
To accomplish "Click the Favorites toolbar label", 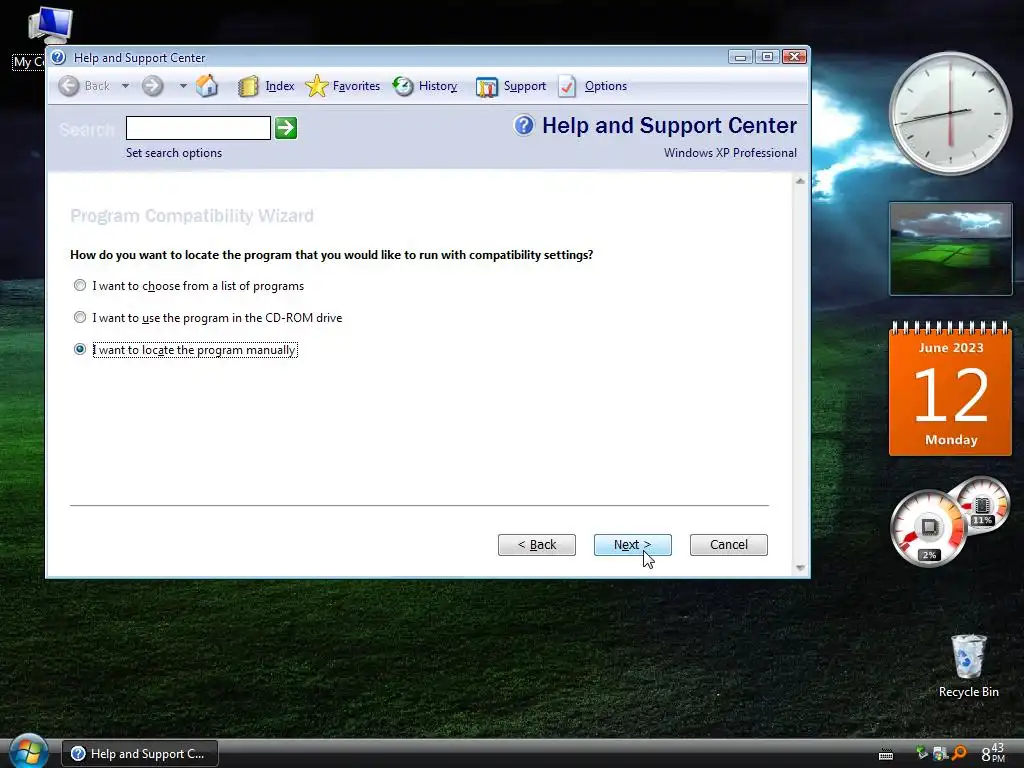I will coord(356,86).
